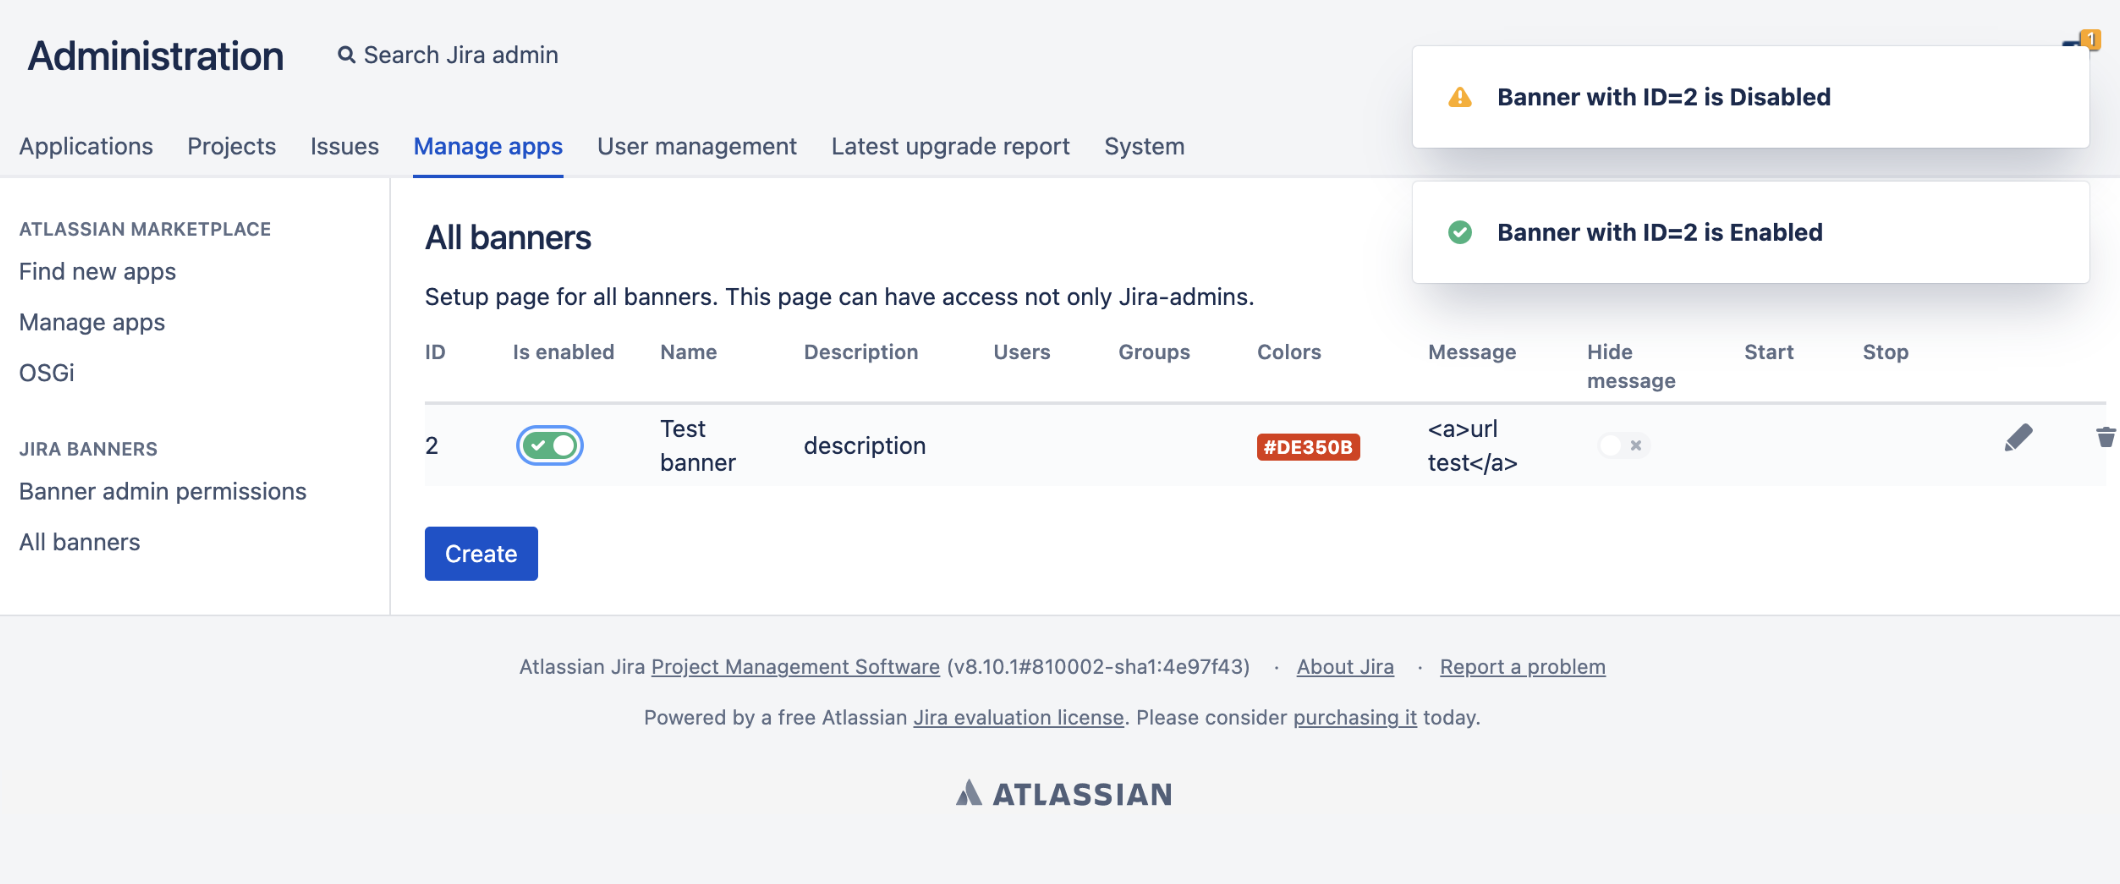
Task: Click the Atlassian logo in footer
Action: (x=1064, y=794)
